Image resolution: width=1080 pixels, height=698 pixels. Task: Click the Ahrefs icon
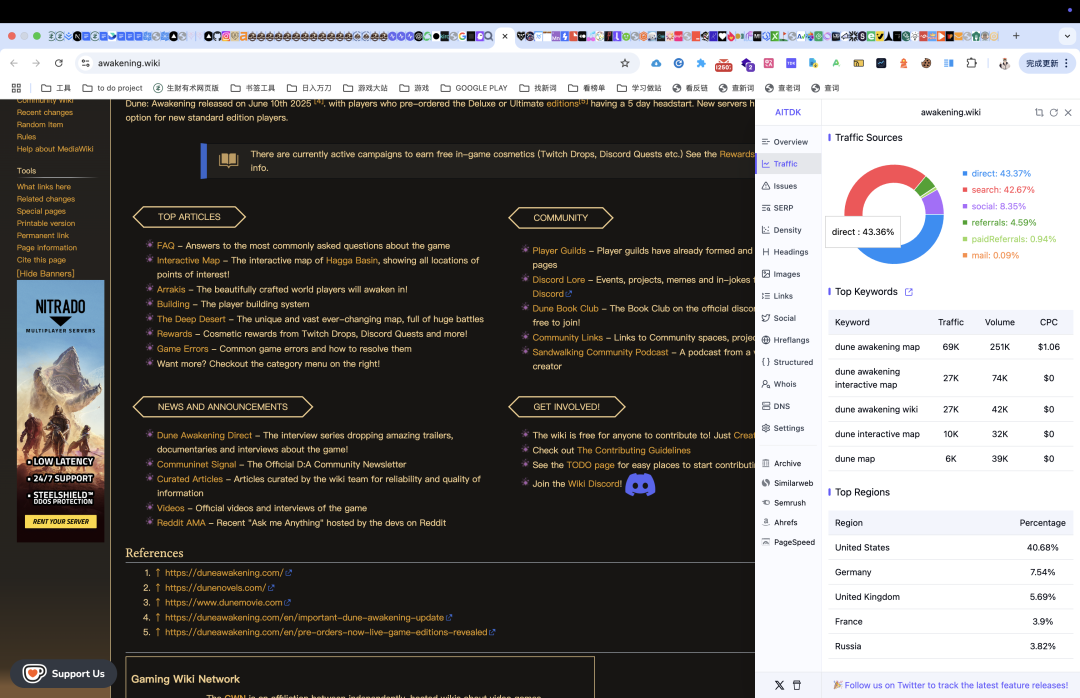click(766, 522)
